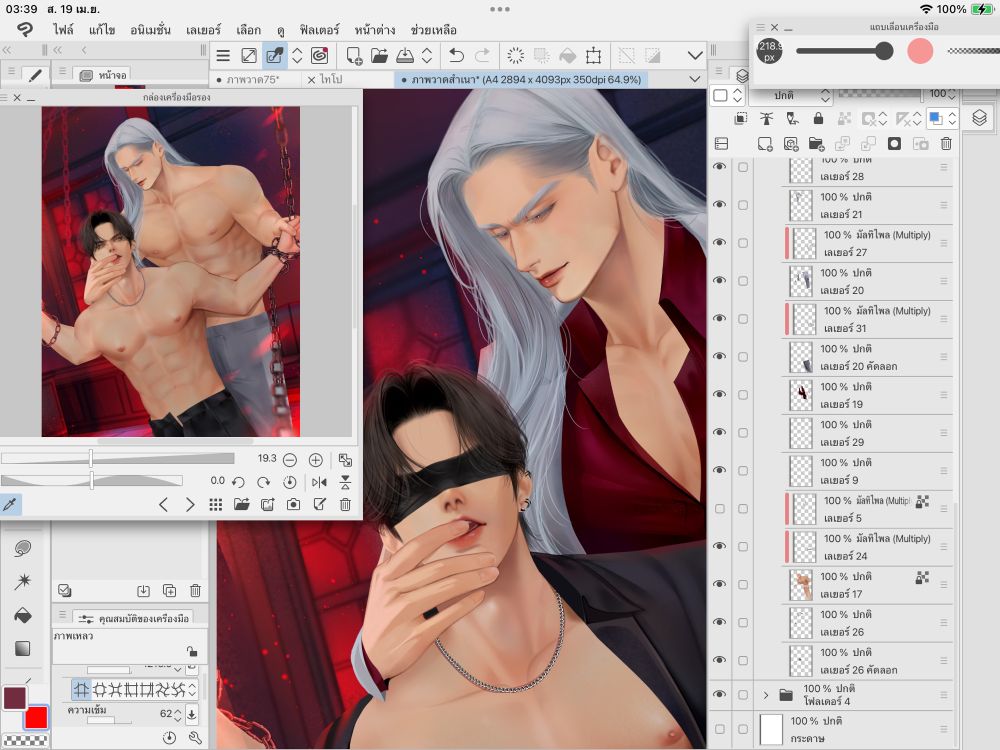Select the เลเยอร์ 17 layer thumbnail
The image size is (1000, 750).
click(801, 585)
